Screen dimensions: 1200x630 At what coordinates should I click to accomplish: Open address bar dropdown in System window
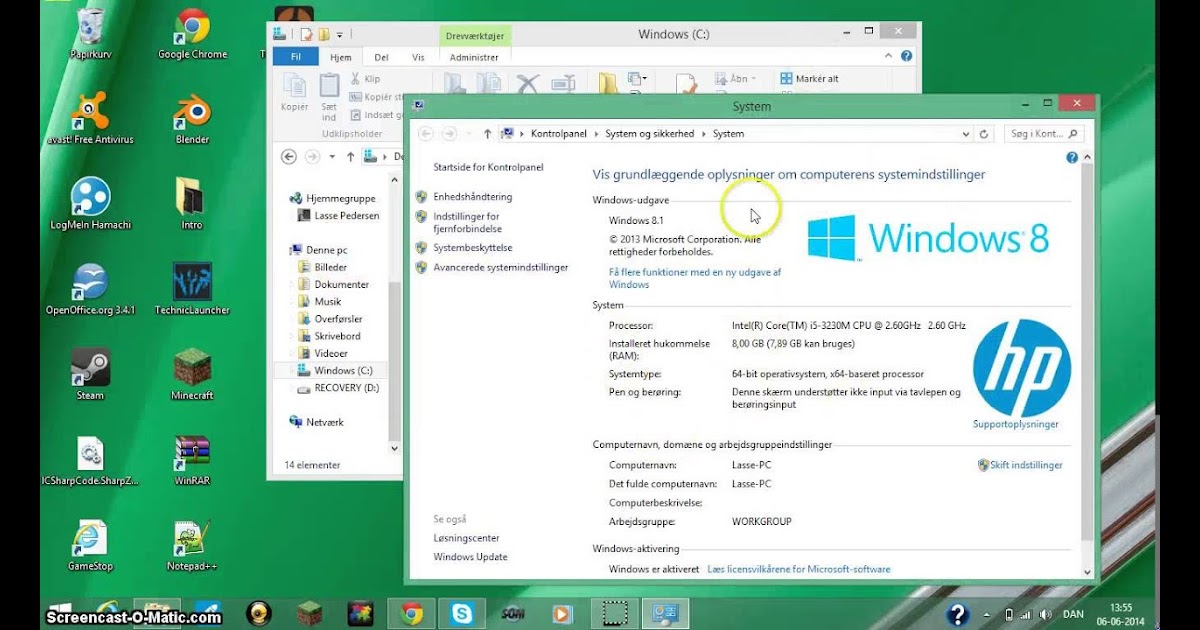[965, 134]
